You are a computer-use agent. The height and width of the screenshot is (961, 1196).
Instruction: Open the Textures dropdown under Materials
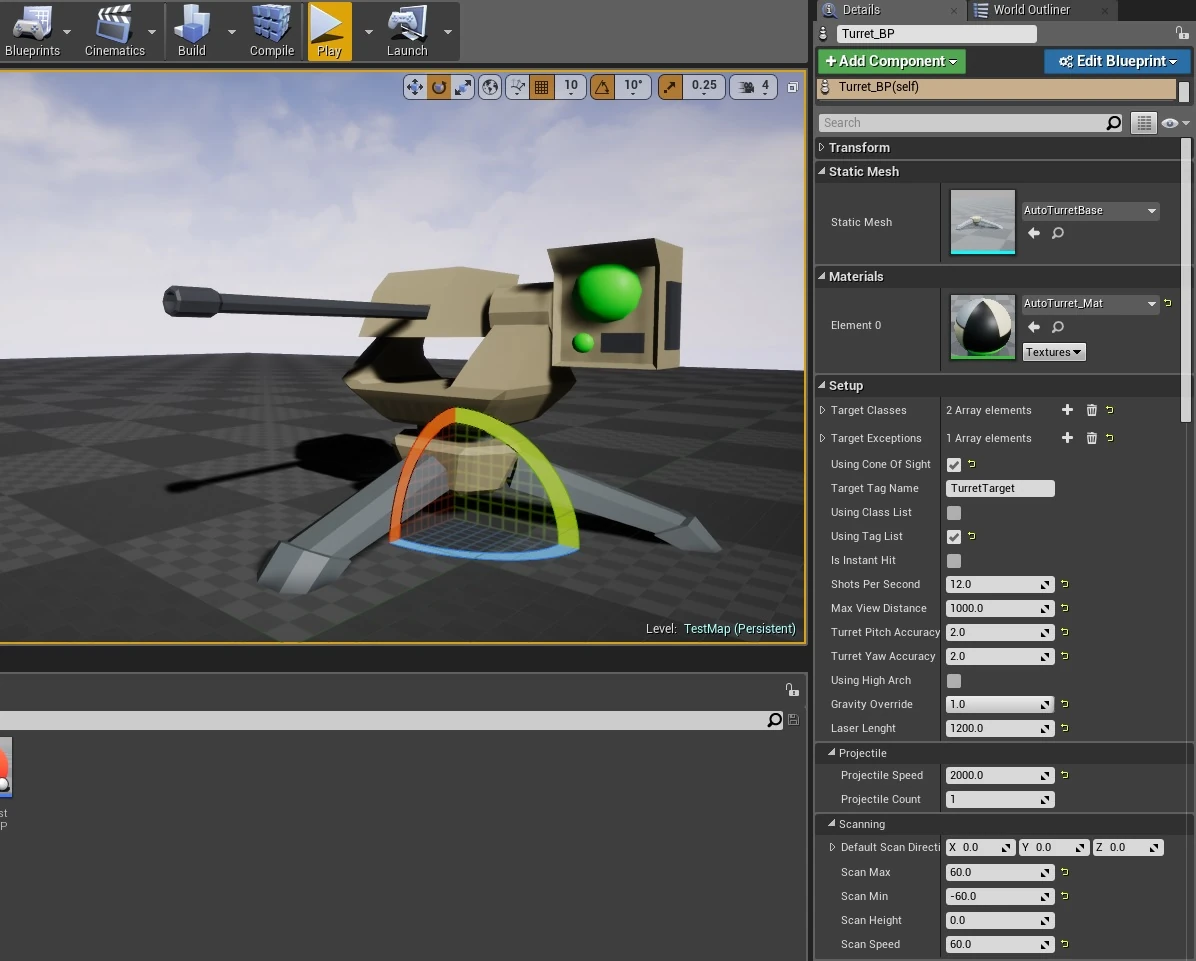[1053, 352]
